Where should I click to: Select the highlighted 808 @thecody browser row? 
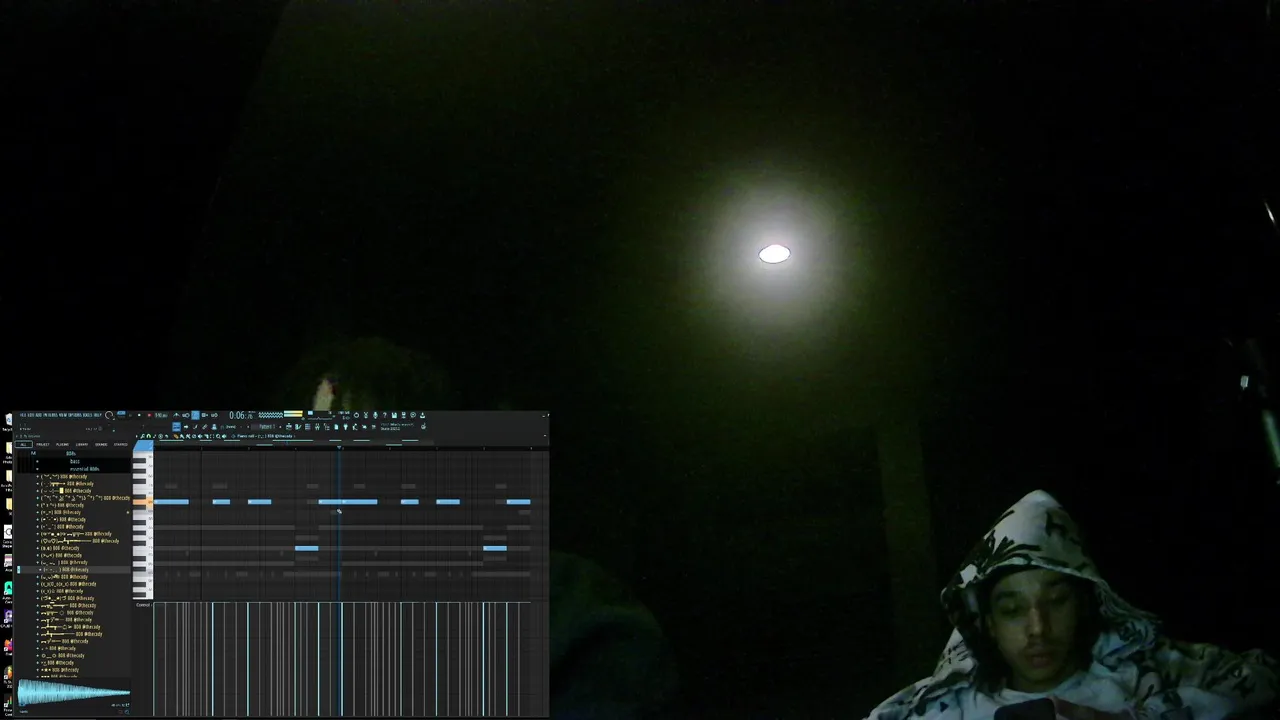coord(75,570)
